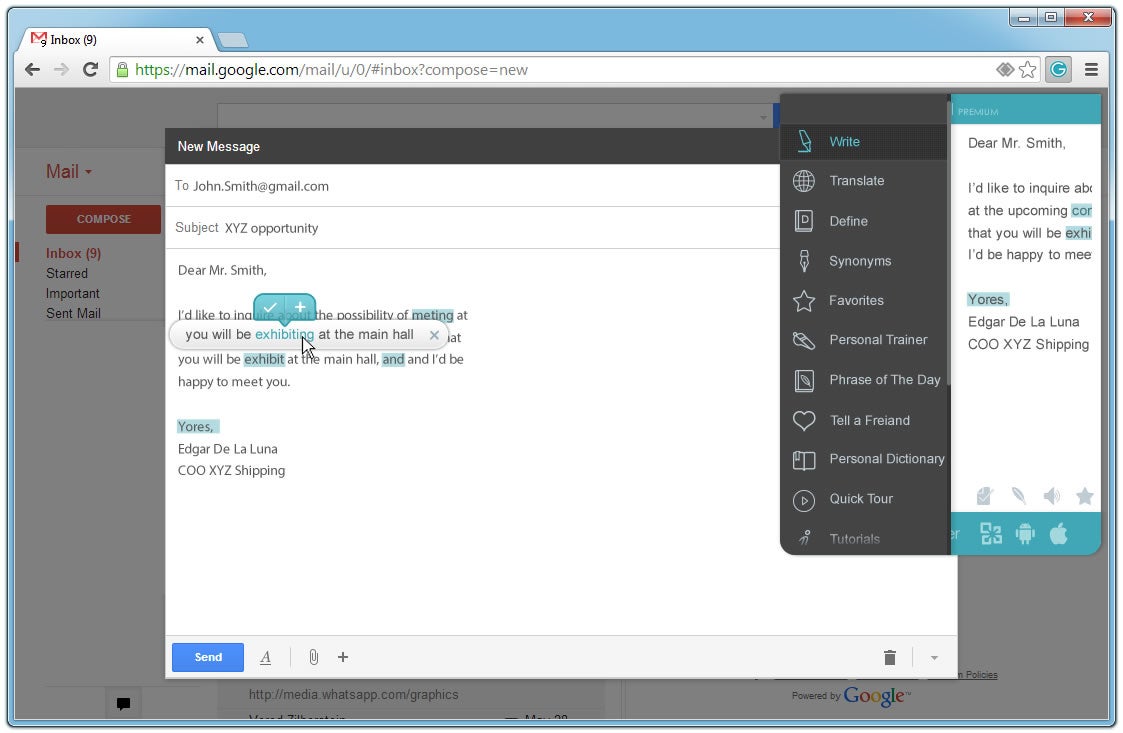This screenshot has height=733, width=1123.
Task: Attach a file with paperclip icon
Action: [313, 657]
